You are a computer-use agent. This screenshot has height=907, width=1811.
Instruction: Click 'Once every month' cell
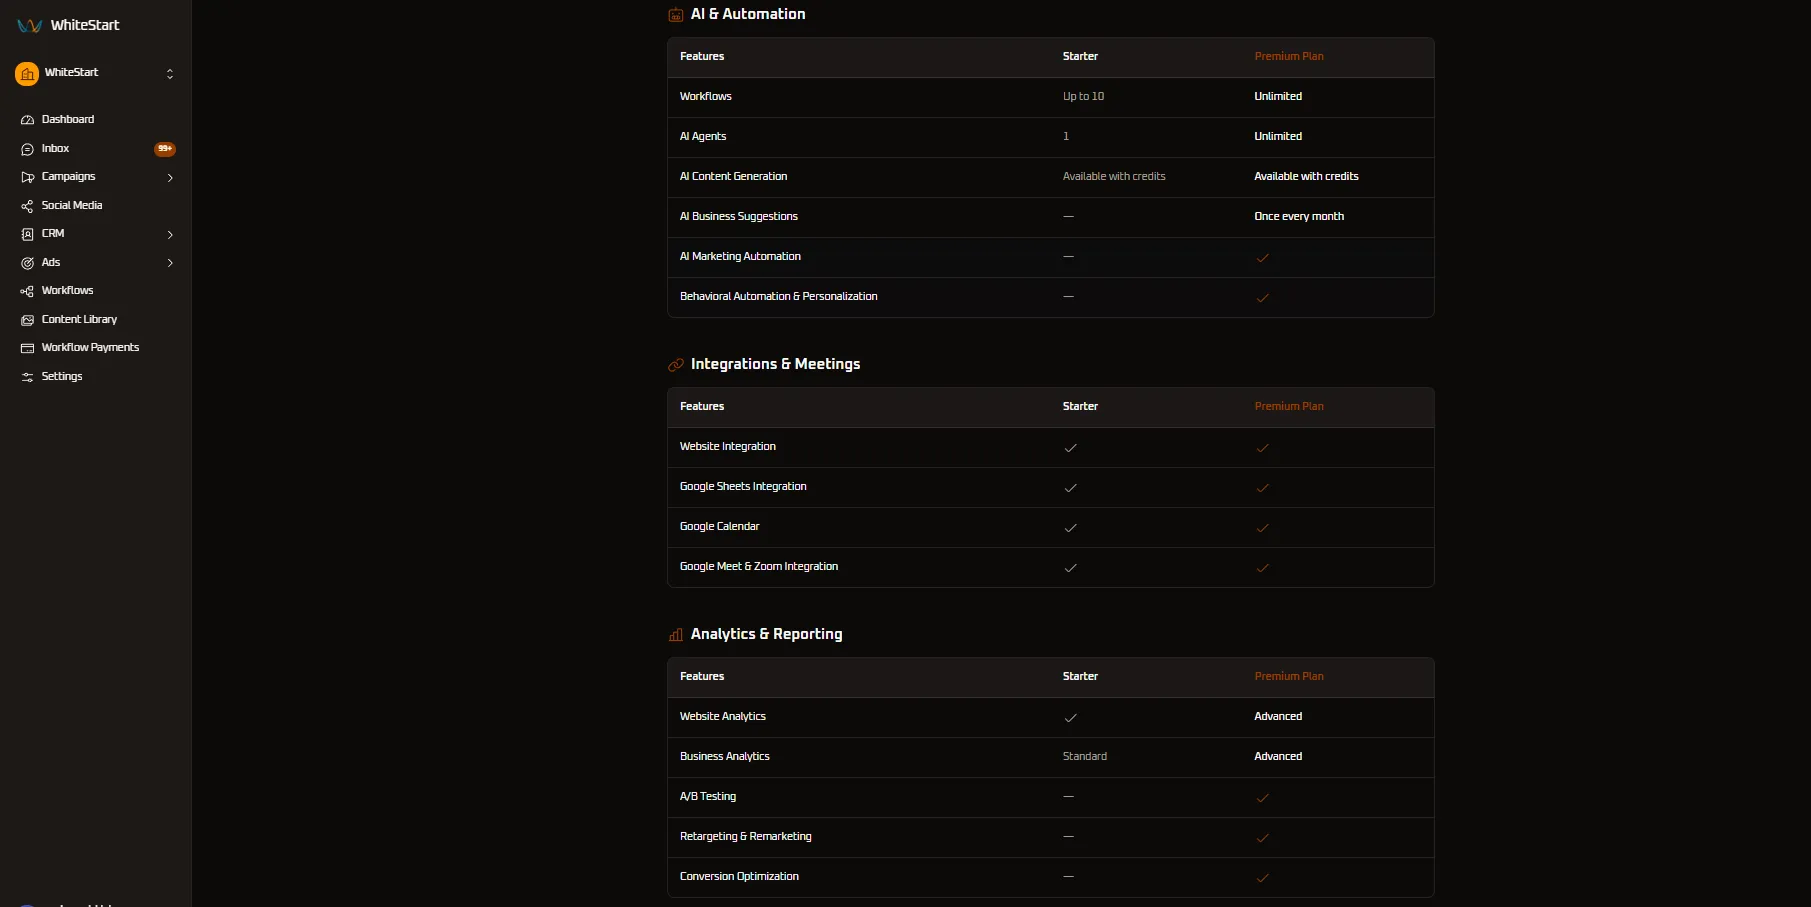(x=1299, y=217)
